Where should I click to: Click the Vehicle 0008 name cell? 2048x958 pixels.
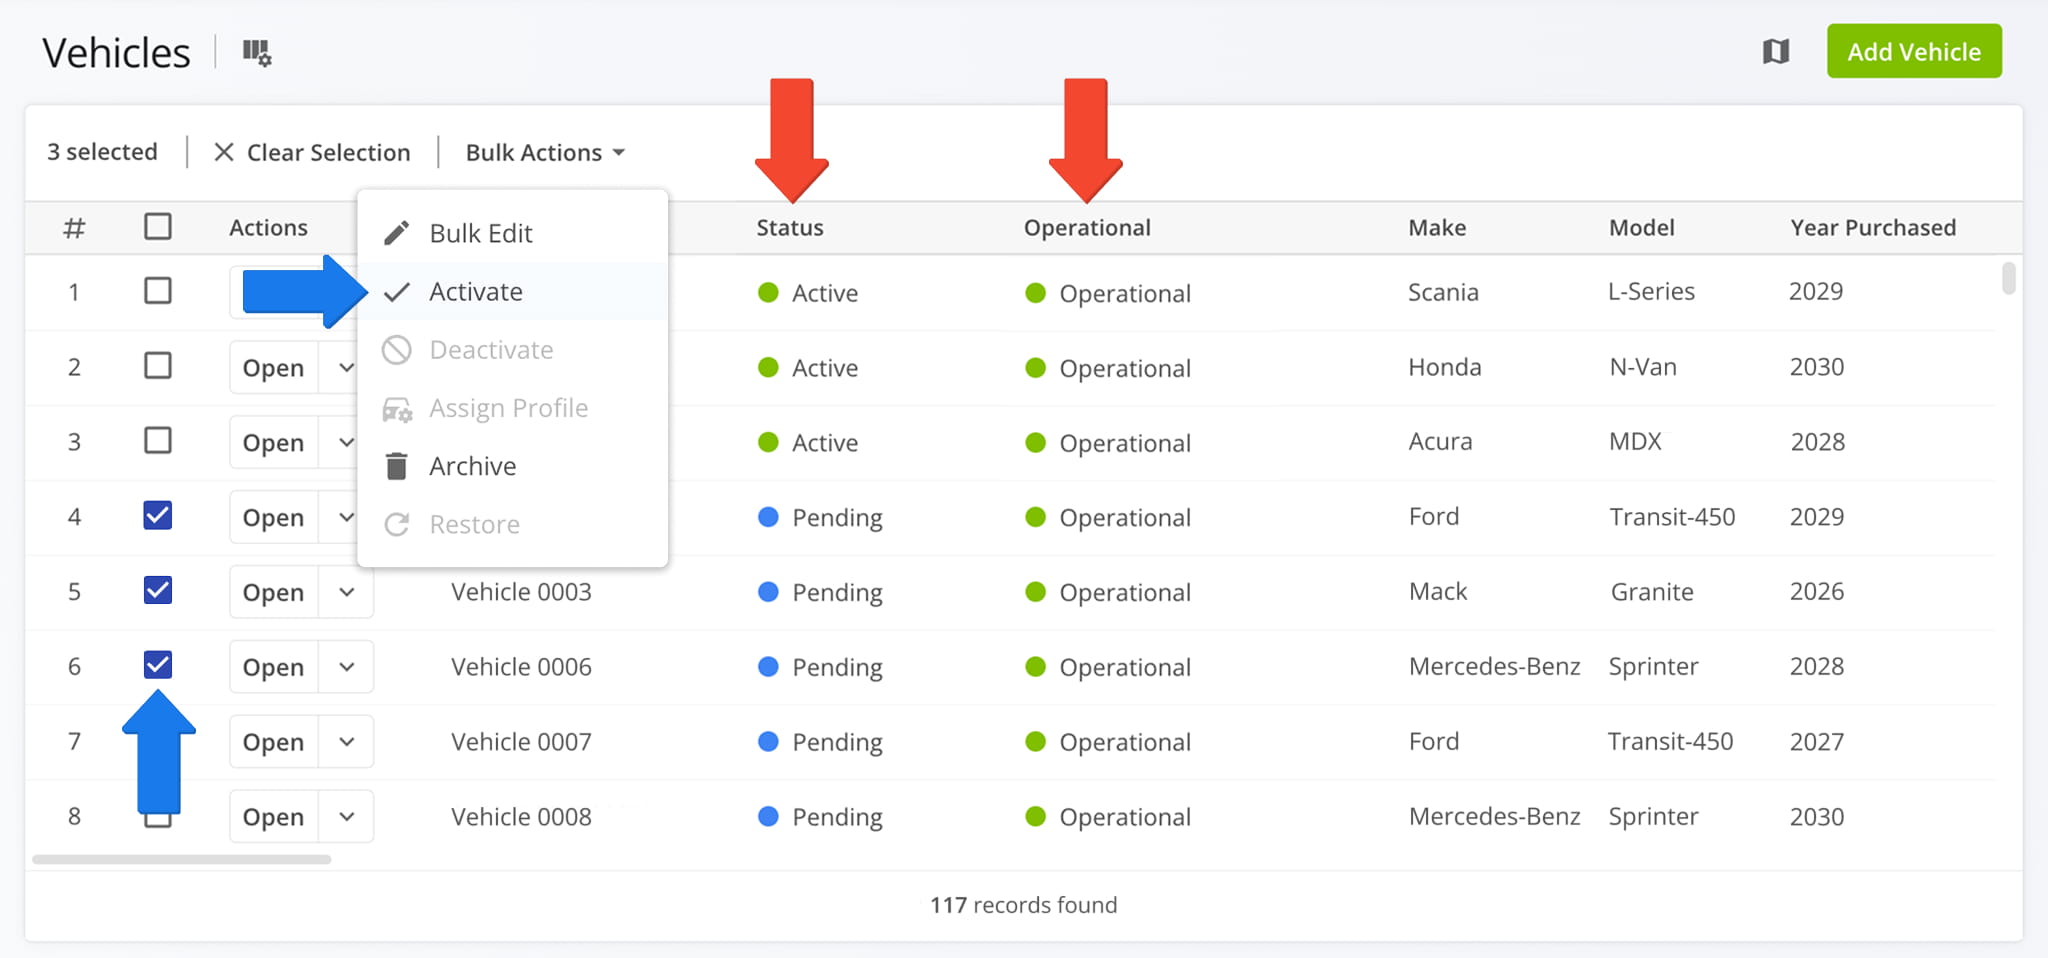(521, 816)
